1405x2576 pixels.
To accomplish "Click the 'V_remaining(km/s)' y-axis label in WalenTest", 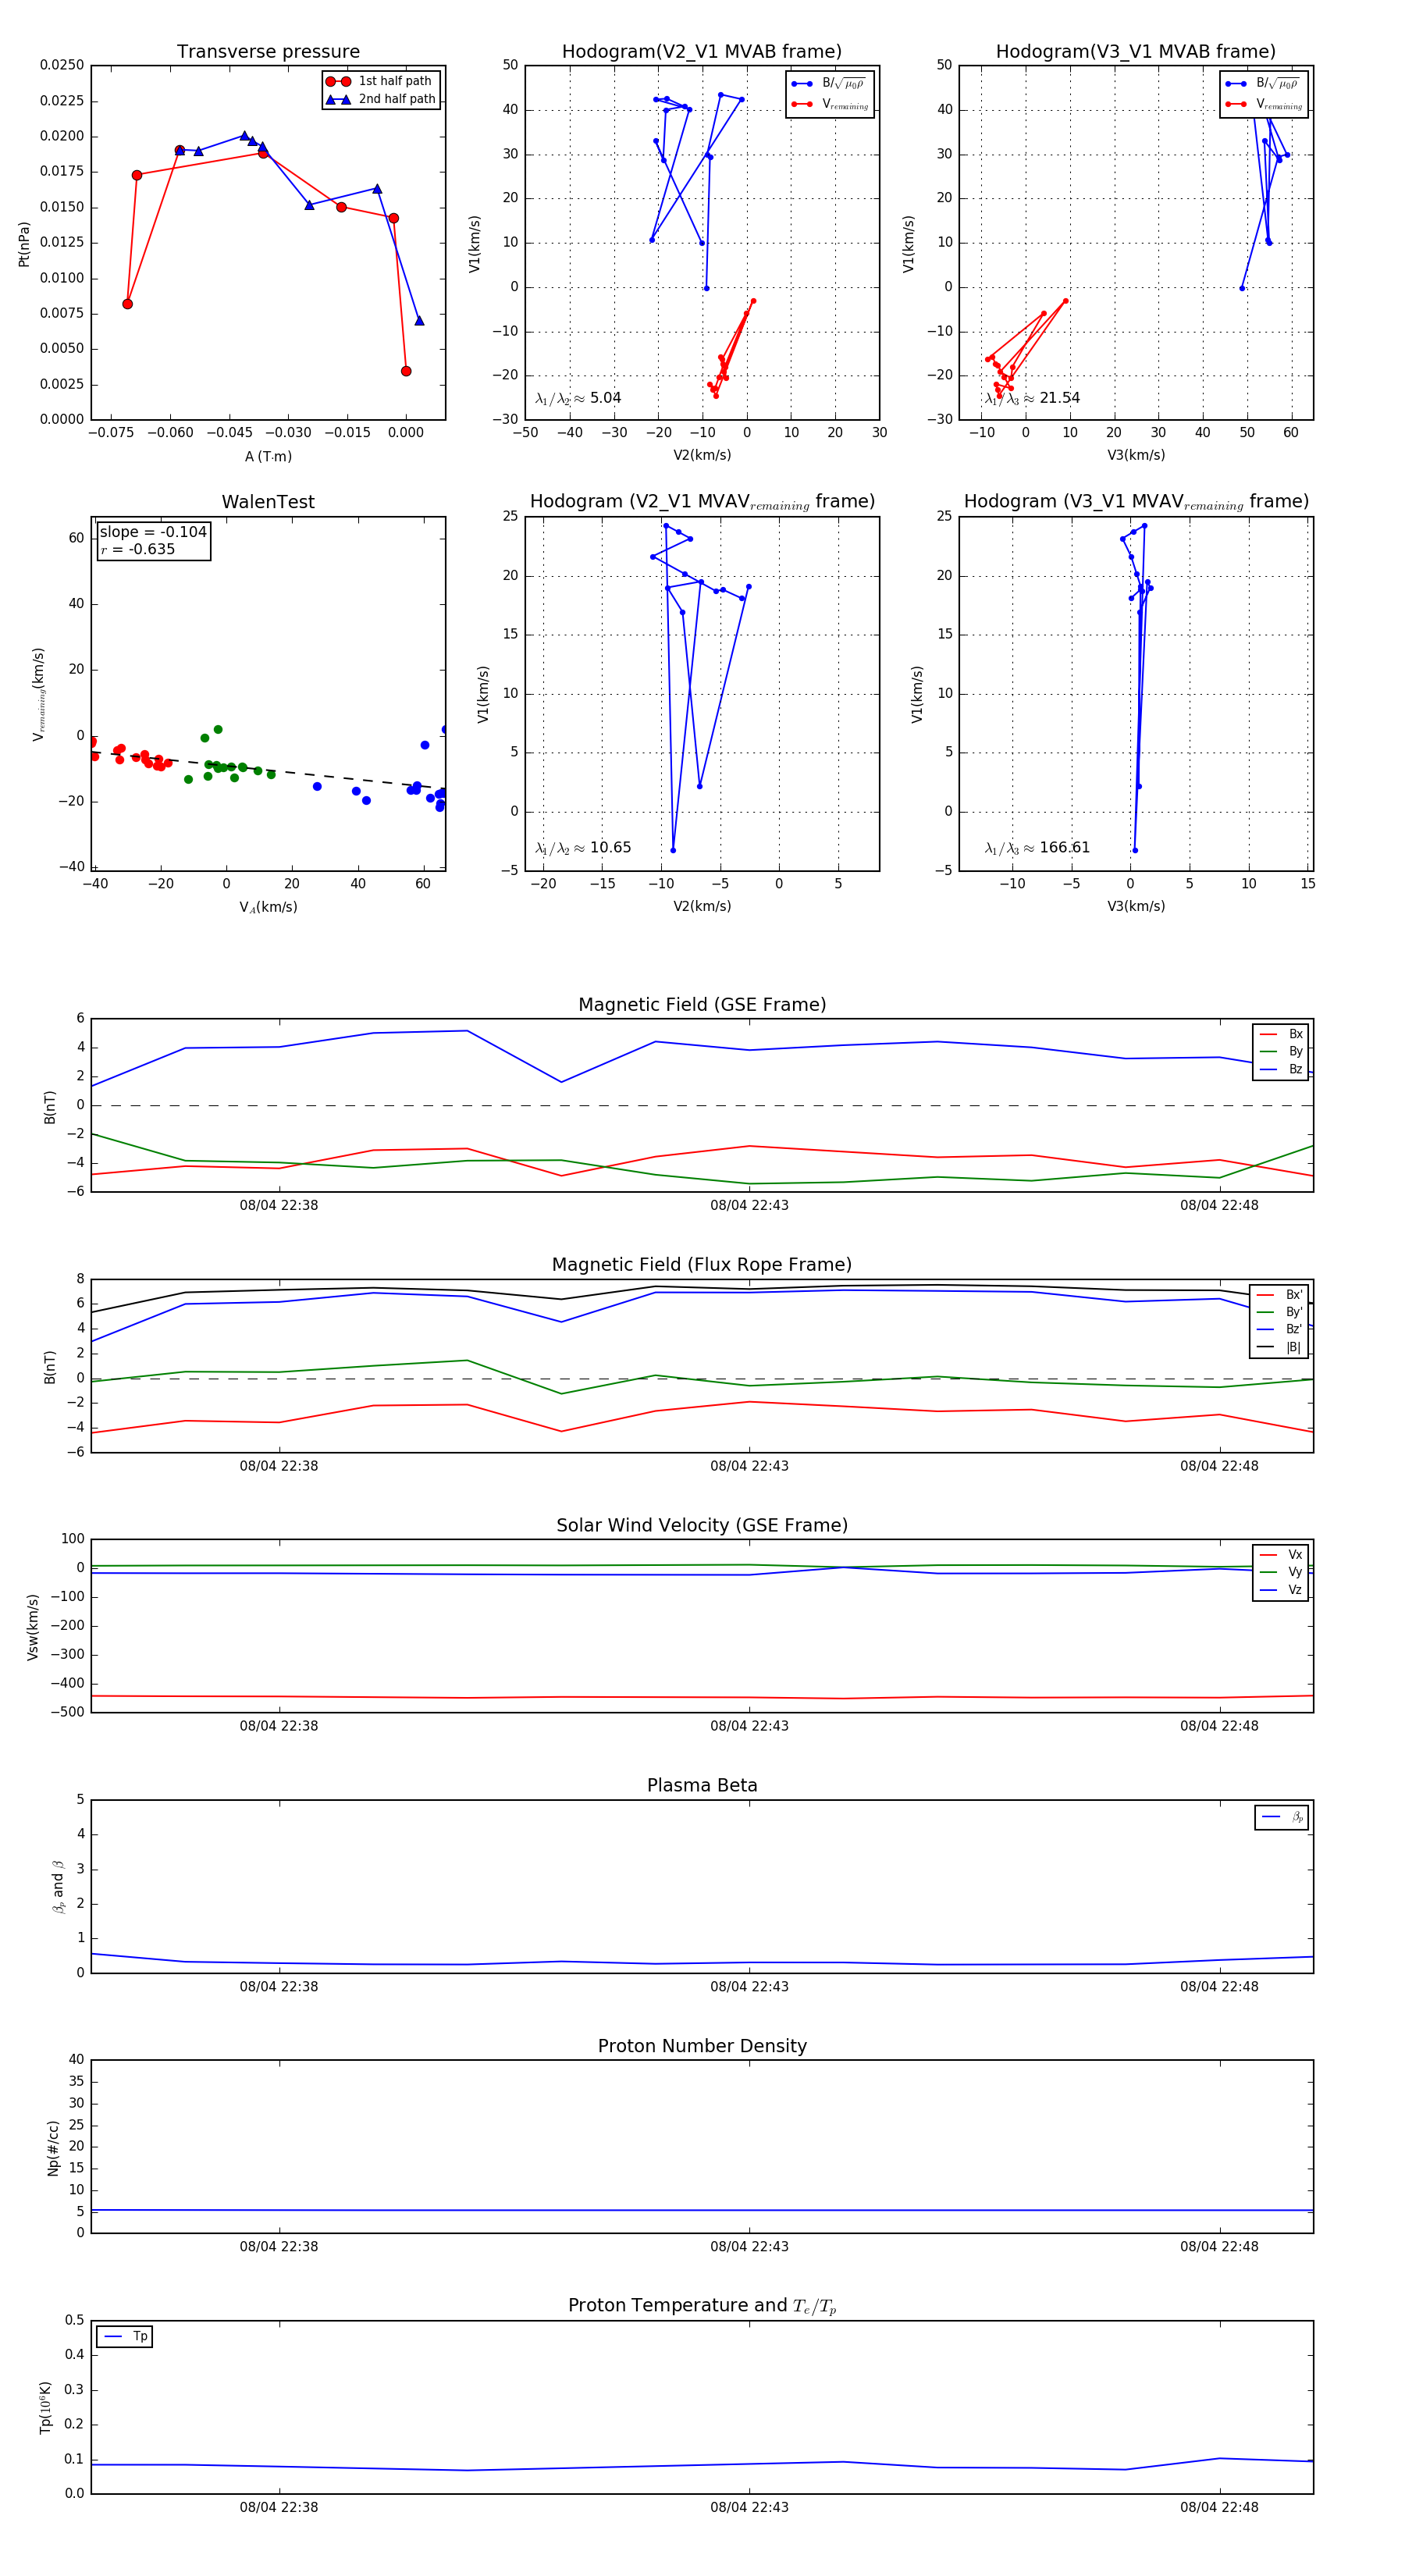I will 38,694.
